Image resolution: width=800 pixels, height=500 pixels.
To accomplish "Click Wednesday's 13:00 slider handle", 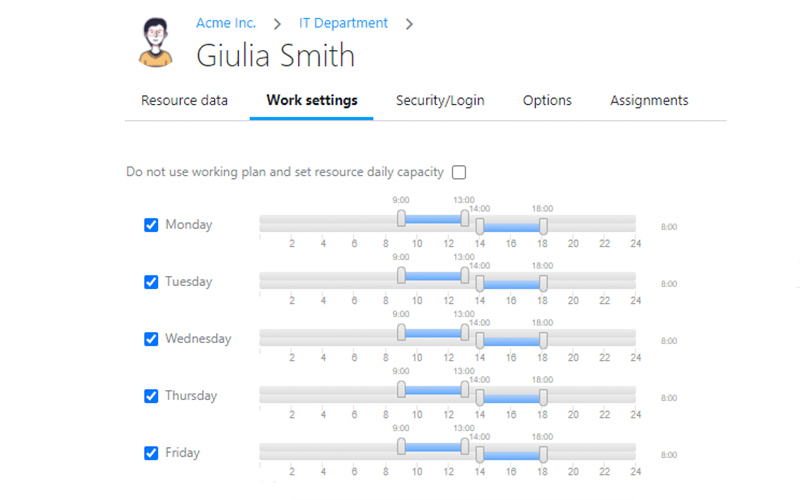I will [464, 332].
